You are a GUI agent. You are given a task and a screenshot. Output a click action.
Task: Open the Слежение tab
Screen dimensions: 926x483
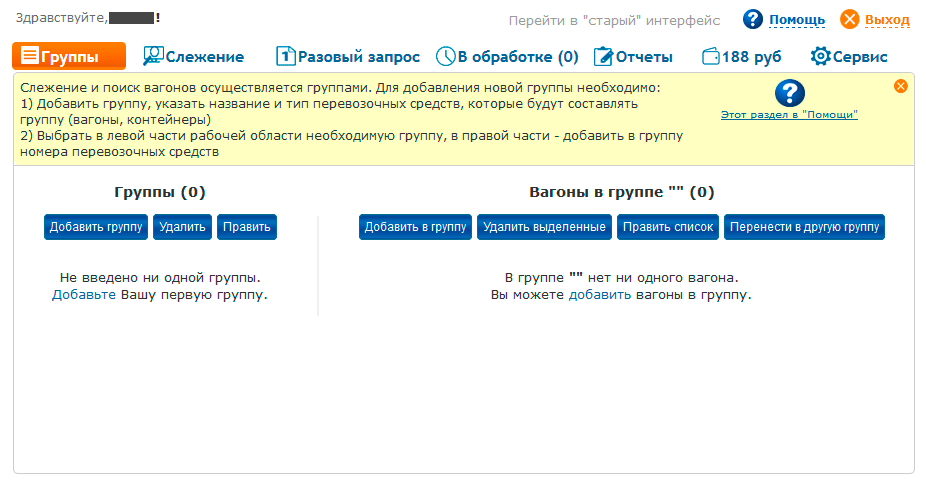204,57
